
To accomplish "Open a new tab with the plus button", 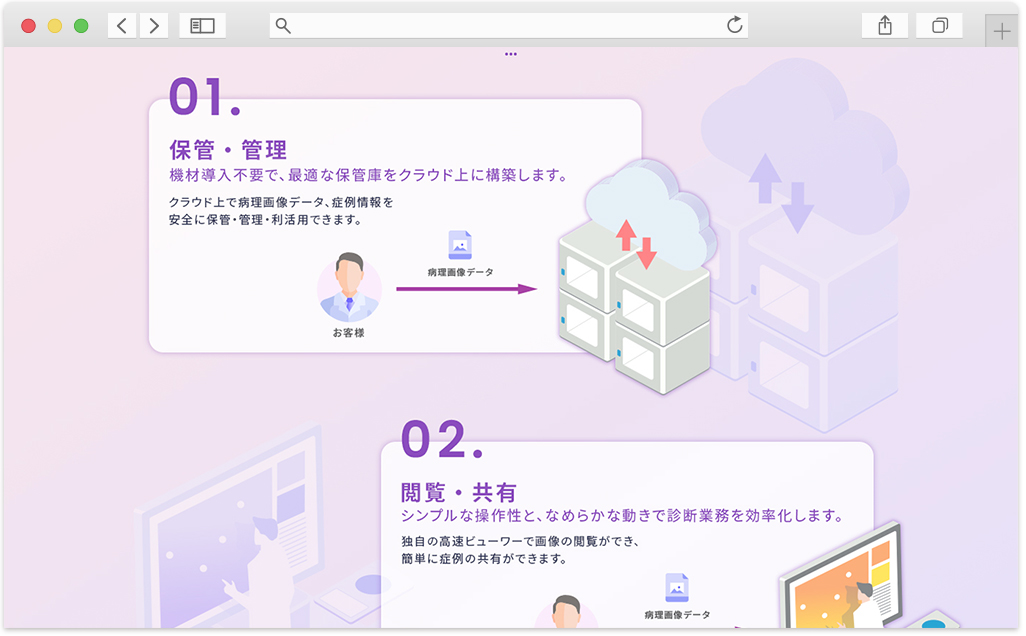I will coord(1001,29).
